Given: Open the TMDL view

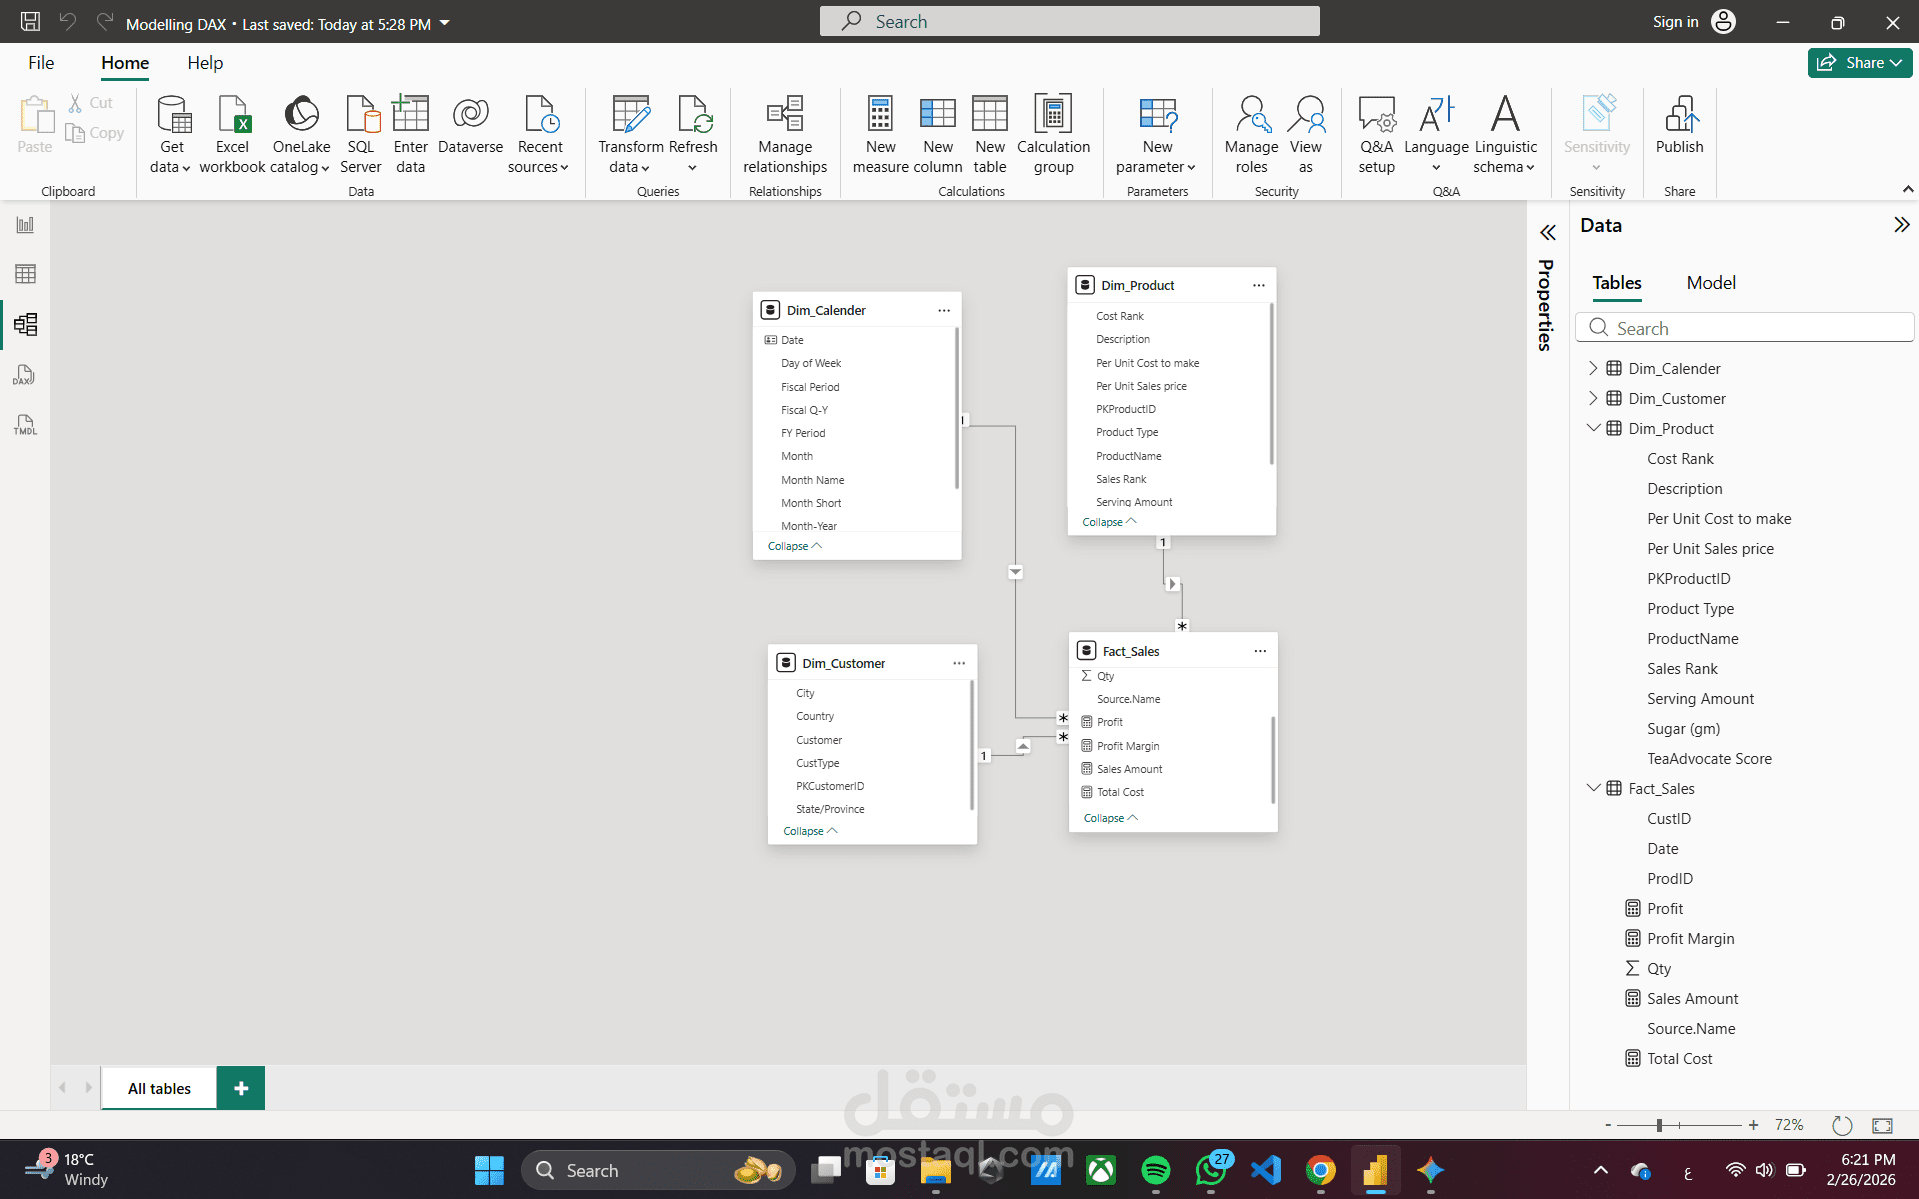Looking at the screenshot, I should point(25,425).
